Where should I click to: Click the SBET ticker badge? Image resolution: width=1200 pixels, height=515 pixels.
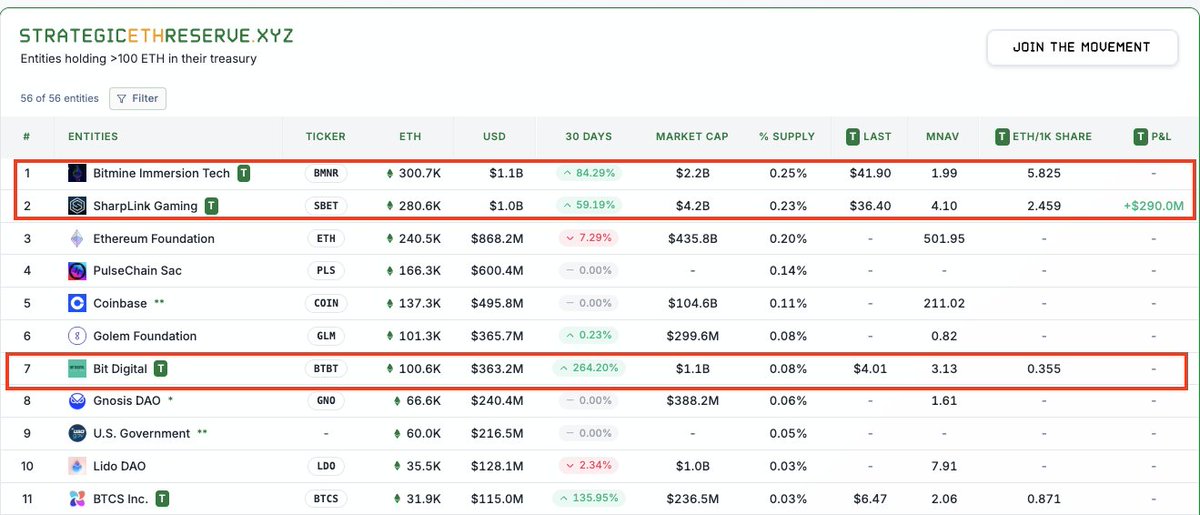click(325, 206)
